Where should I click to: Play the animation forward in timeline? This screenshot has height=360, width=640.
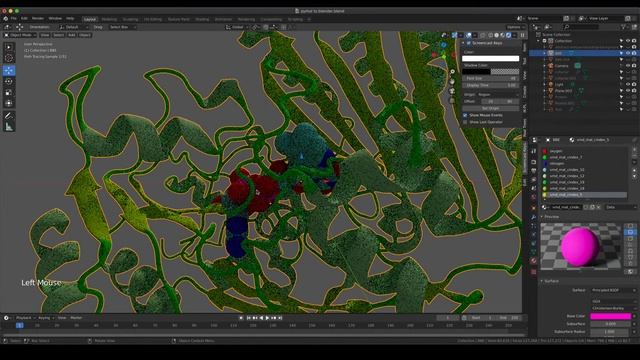coord(267,318)
